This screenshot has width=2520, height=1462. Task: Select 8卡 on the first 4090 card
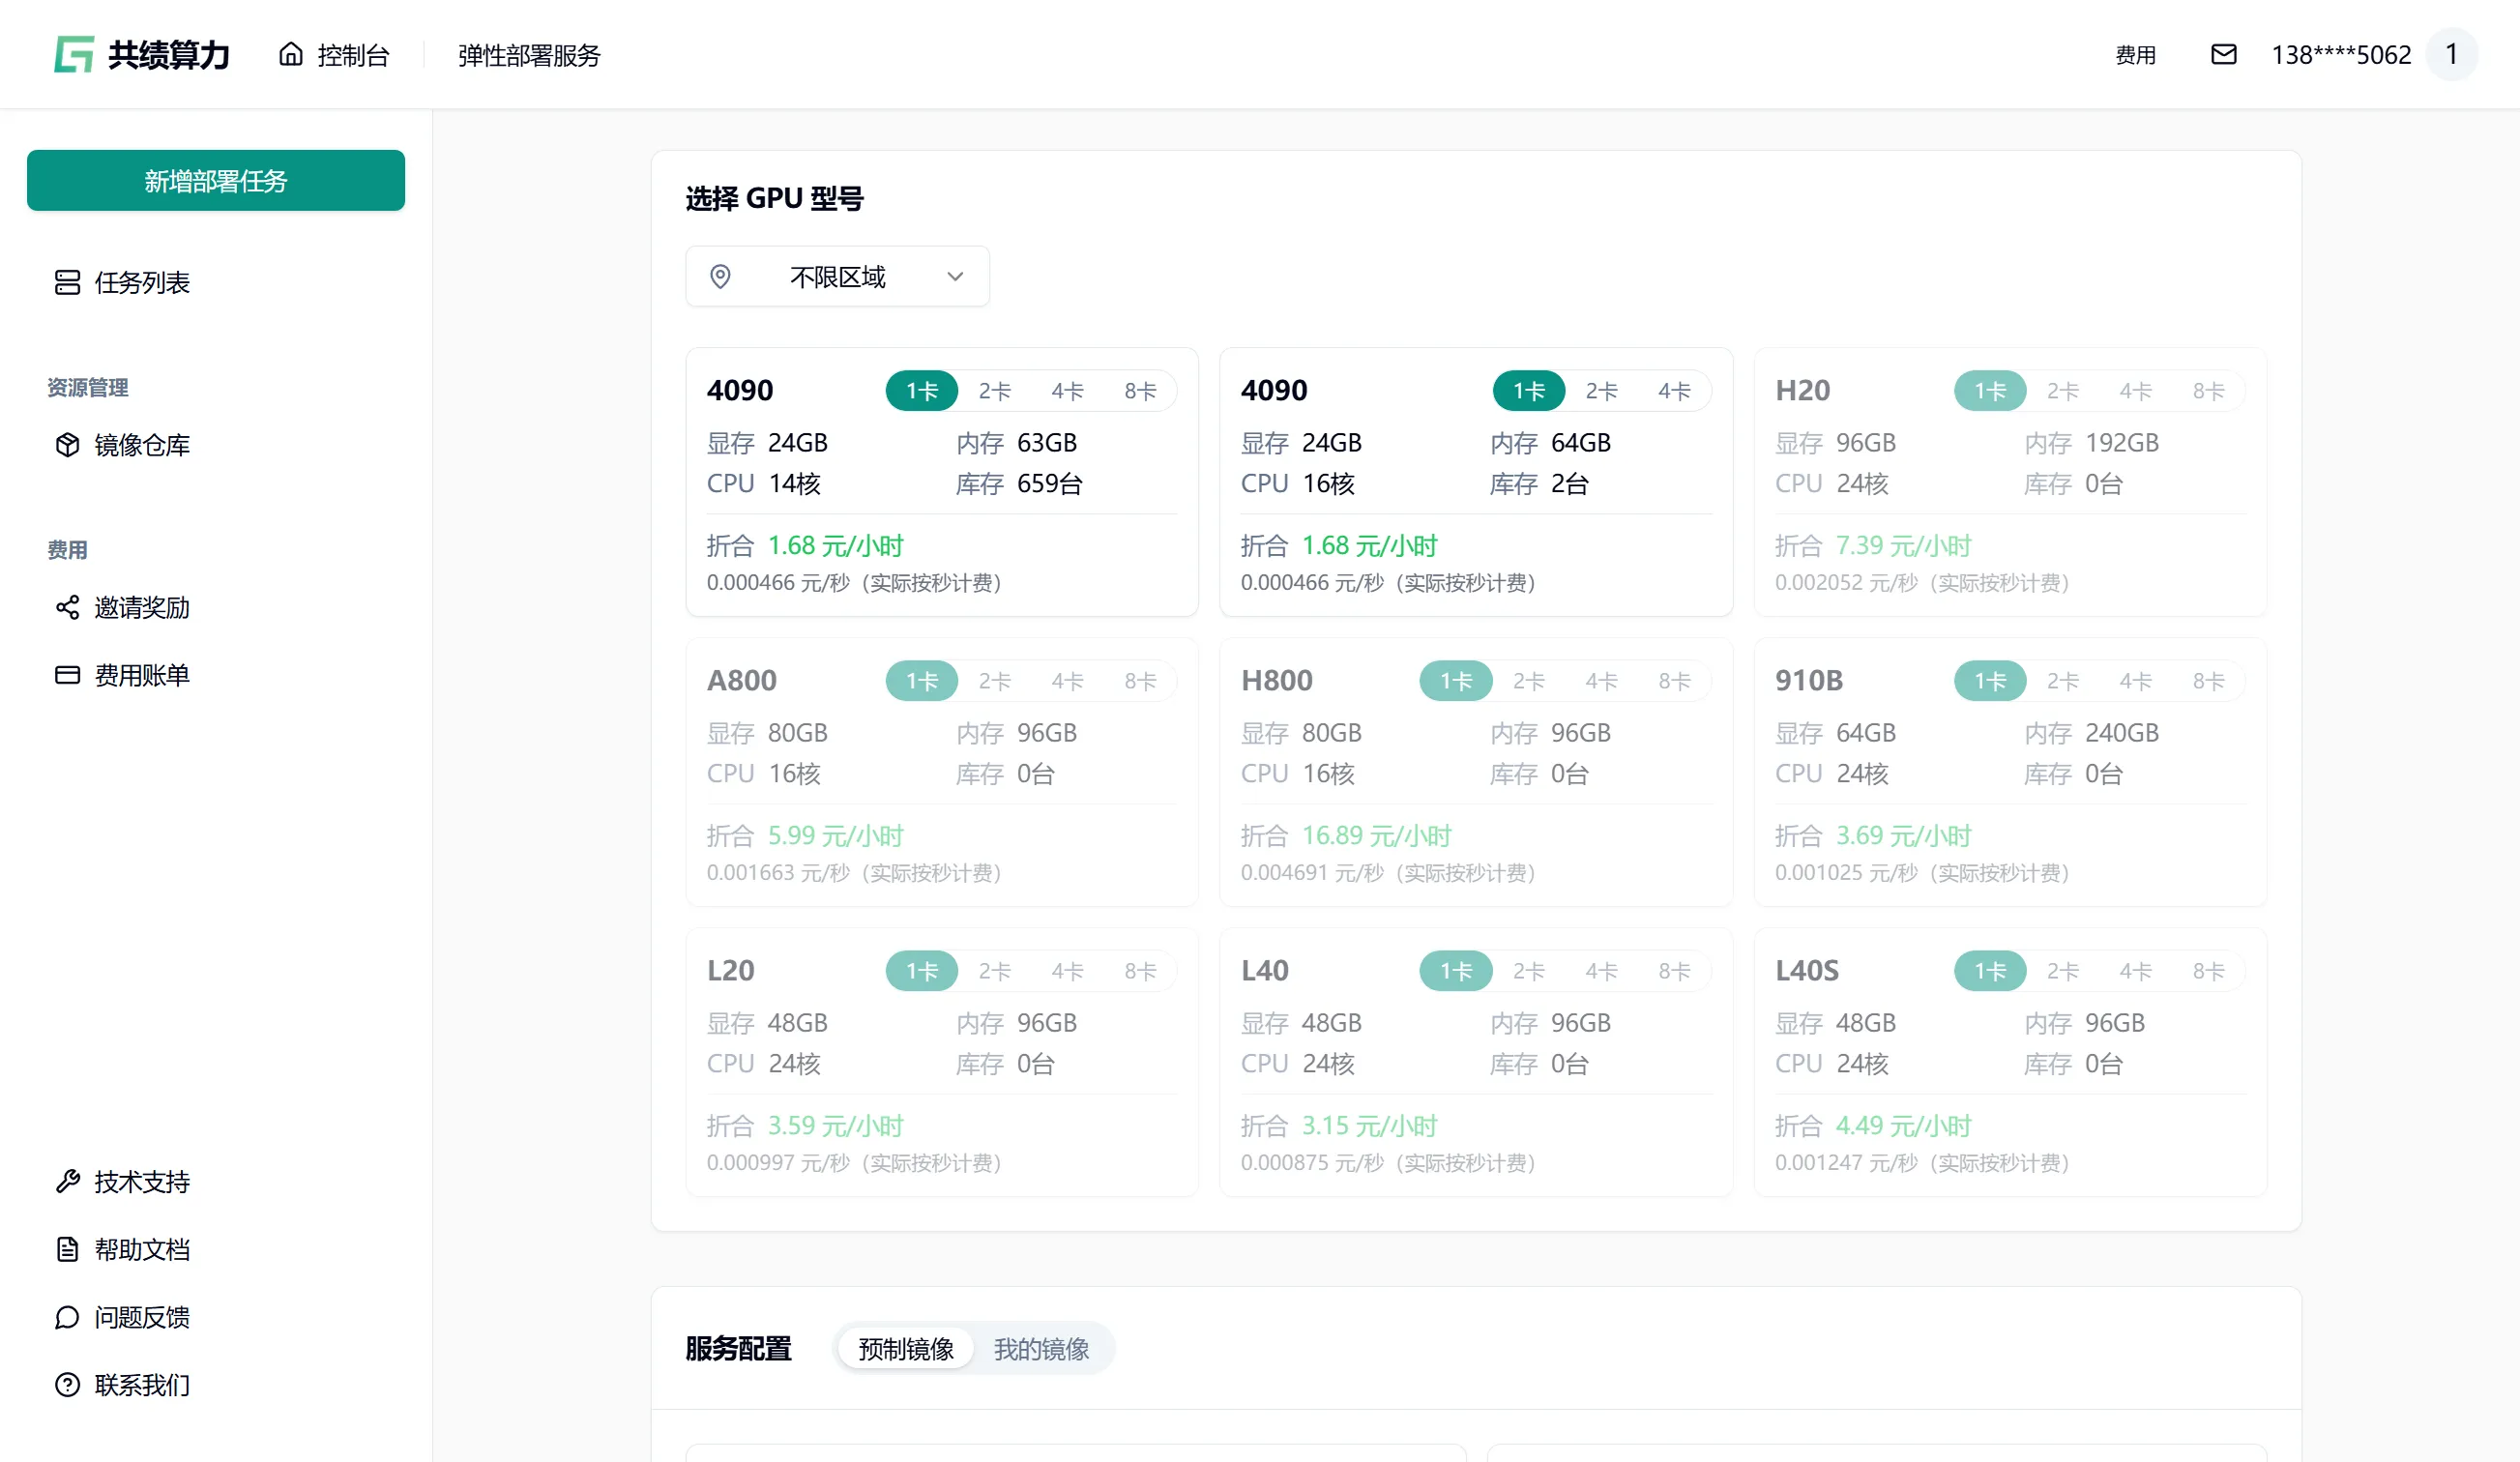click(x=1140, y=390)
